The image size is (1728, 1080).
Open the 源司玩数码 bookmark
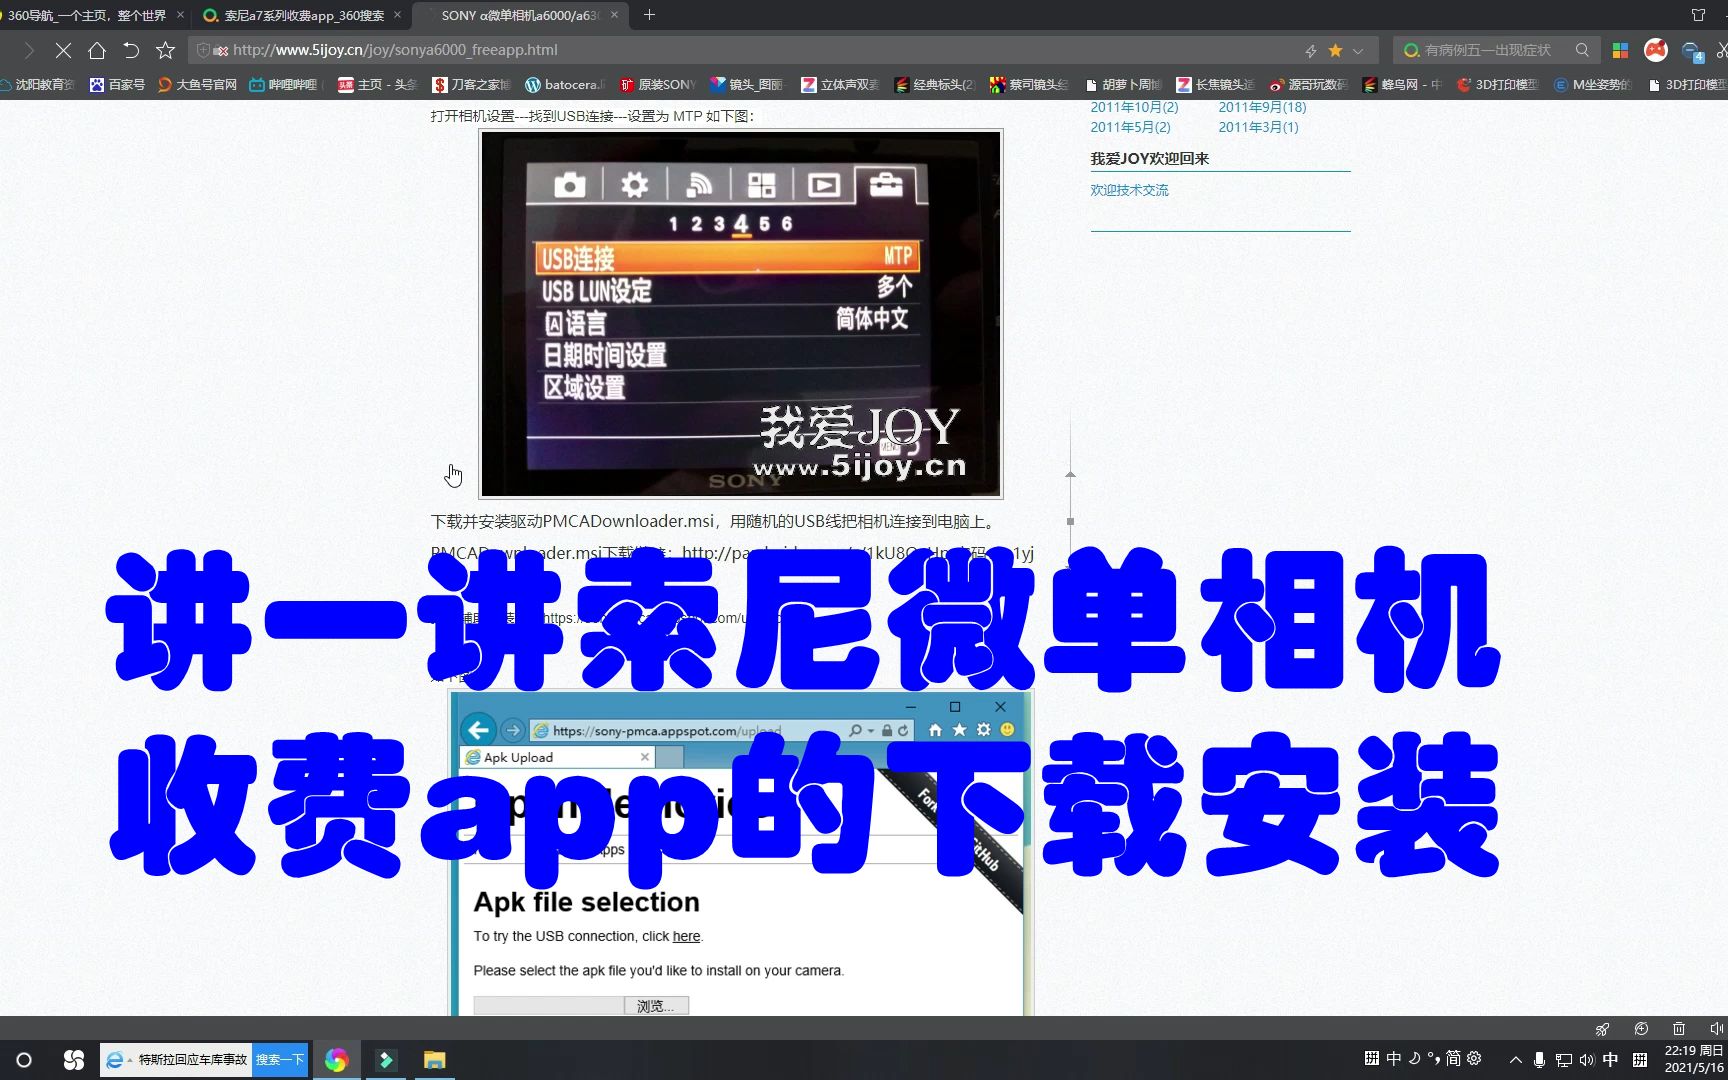click(1308, 85)
